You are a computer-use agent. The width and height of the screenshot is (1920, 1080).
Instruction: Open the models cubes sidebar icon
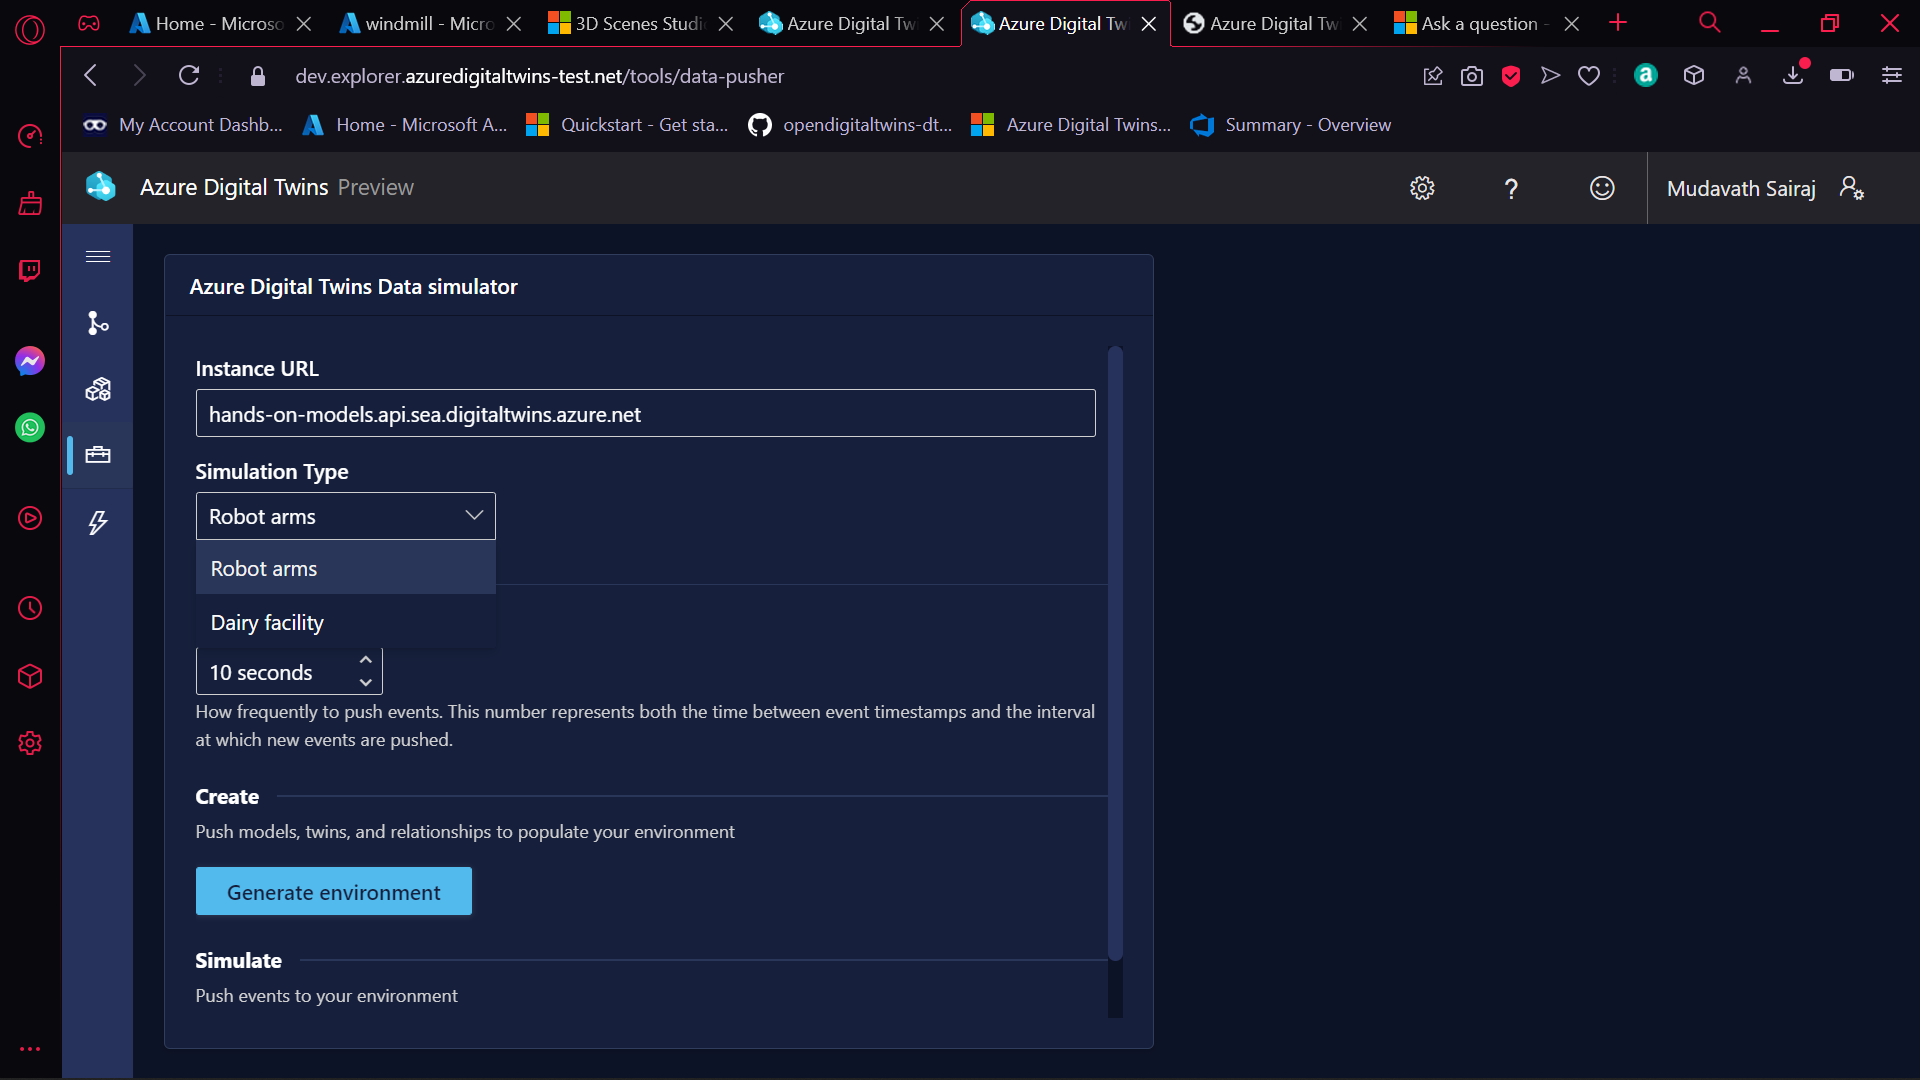tap(98, 389)
